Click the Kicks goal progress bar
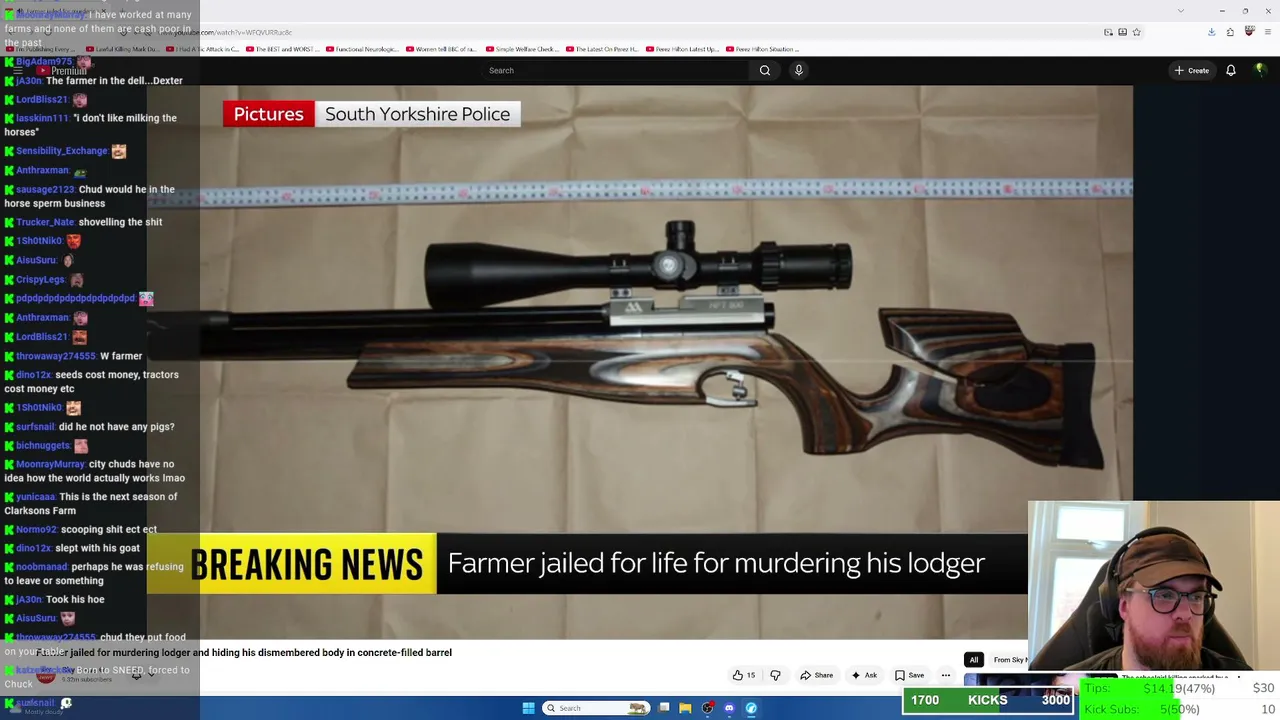1280x720 pixels. [988, 700]
